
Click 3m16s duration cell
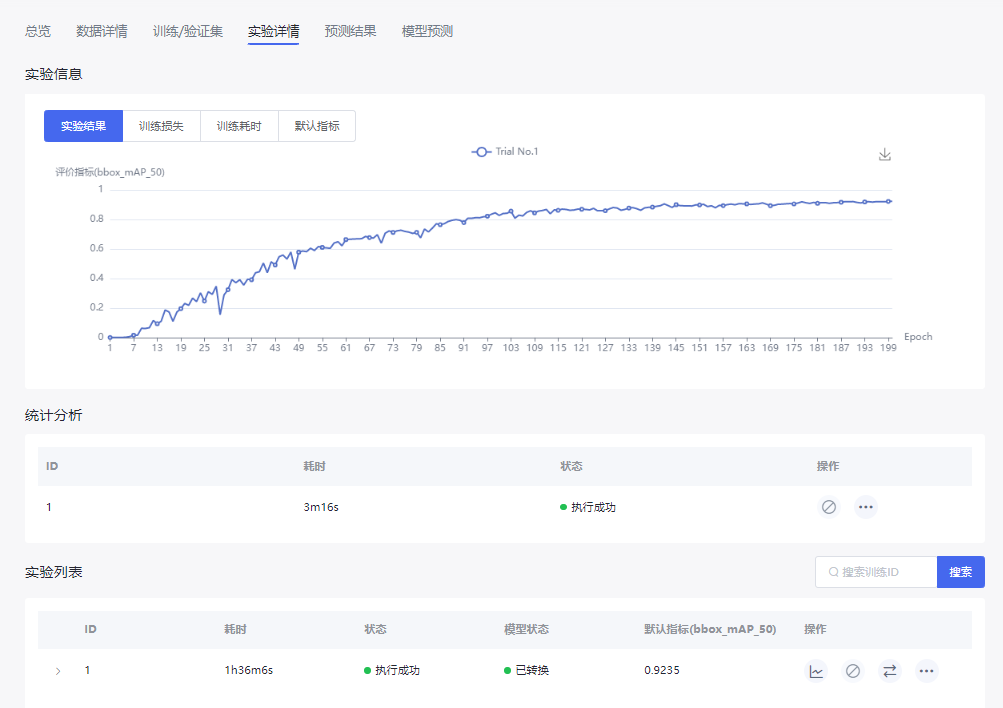click(321, 507)
